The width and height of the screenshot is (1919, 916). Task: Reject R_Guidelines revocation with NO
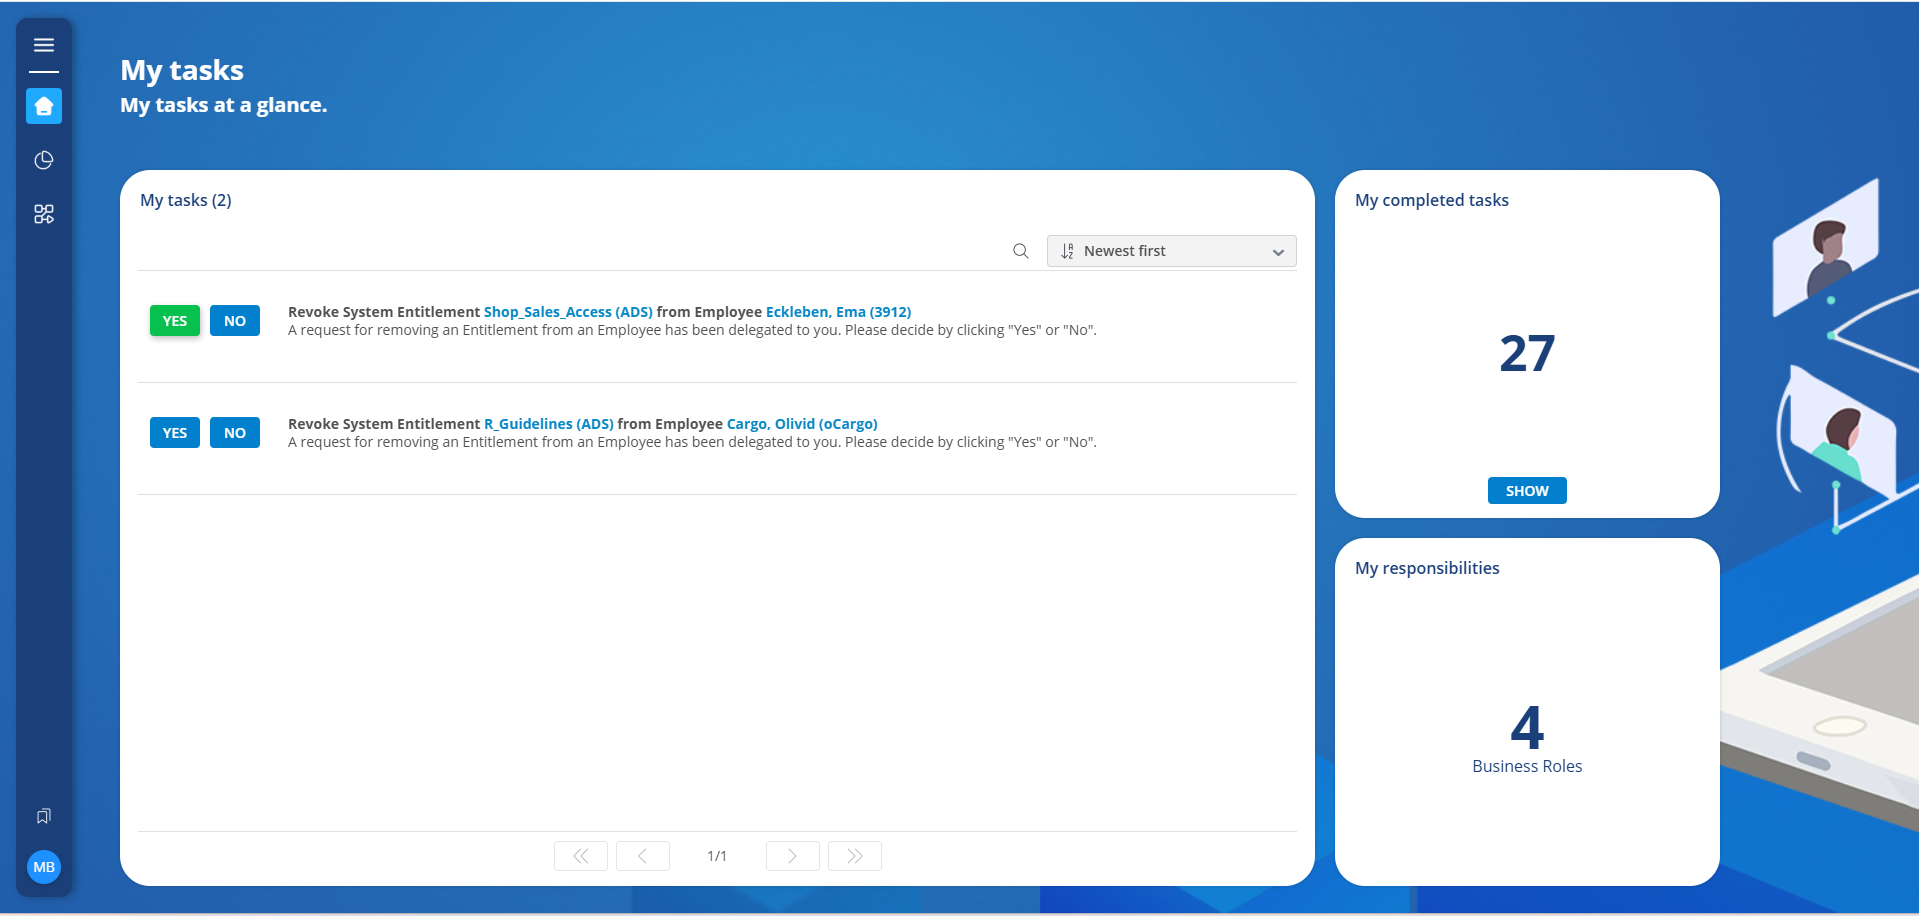point(235,433)
